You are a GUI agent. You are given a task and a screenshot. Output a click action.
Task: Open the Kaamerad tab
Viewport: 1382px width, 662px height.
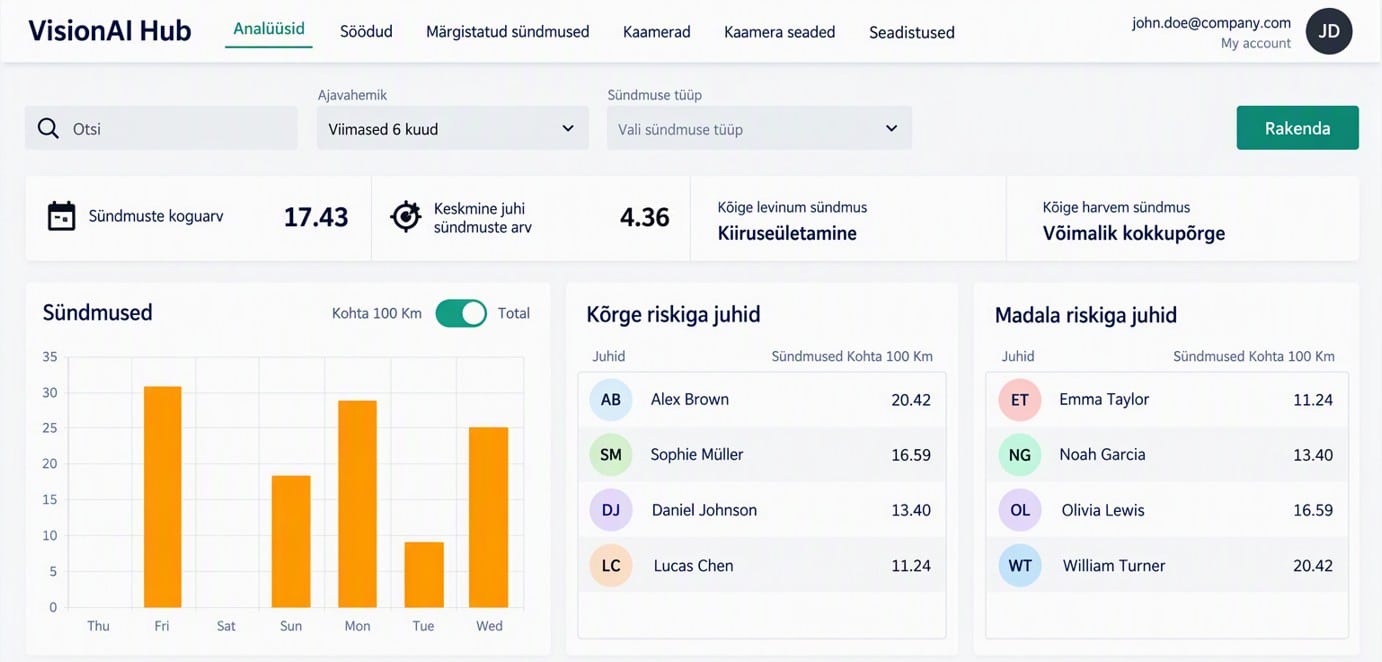pos(657,32)
